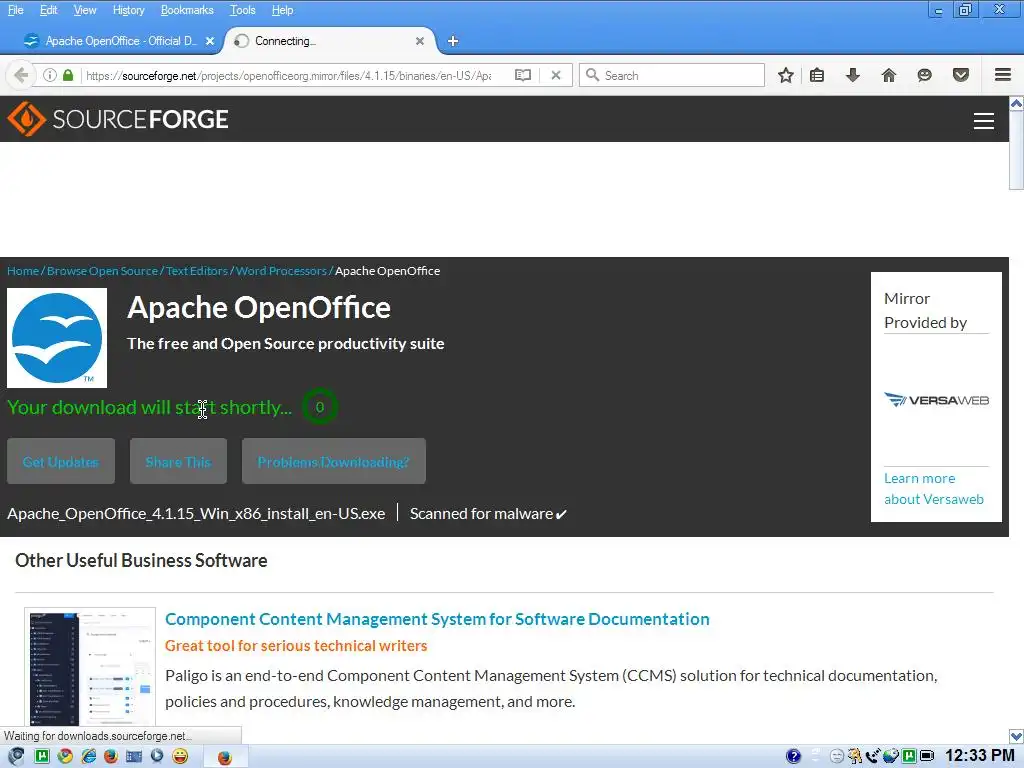Click the search magnifier icon in Search box
The height and width of the screenshot is (768, 1024).
coord(592,75)
